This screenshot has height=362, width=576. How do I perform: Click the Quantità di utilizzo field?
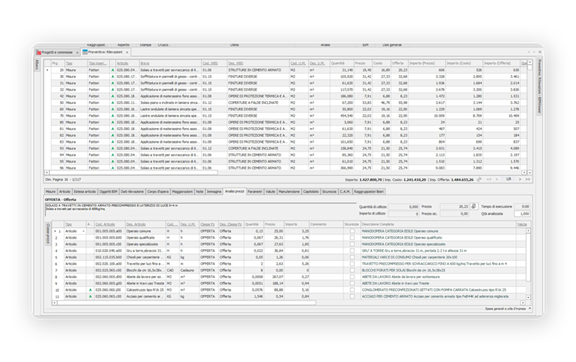404,207
